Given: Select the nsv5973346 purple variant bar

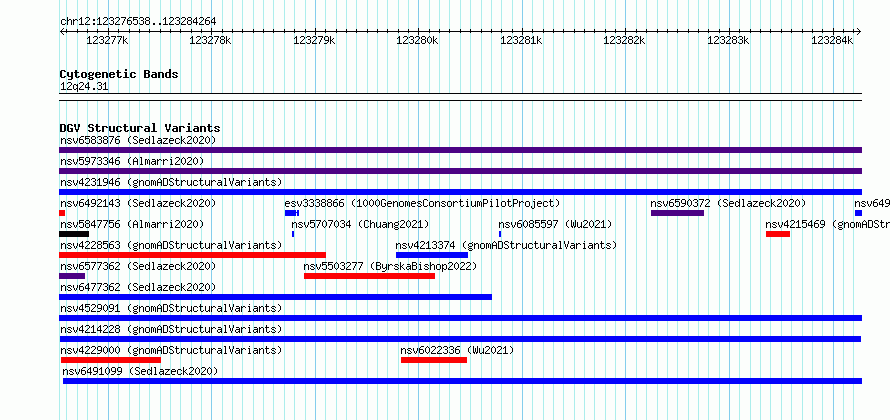Looking at the screenshot, I should click(x=460, y=171).
